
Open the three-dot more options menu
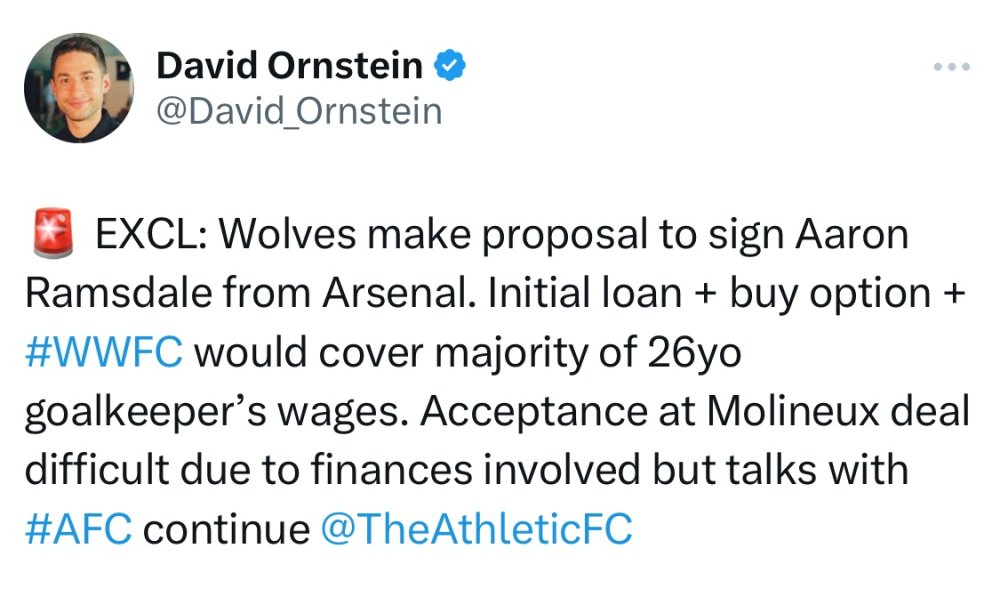pyautogui.click(x=951, y=67)
